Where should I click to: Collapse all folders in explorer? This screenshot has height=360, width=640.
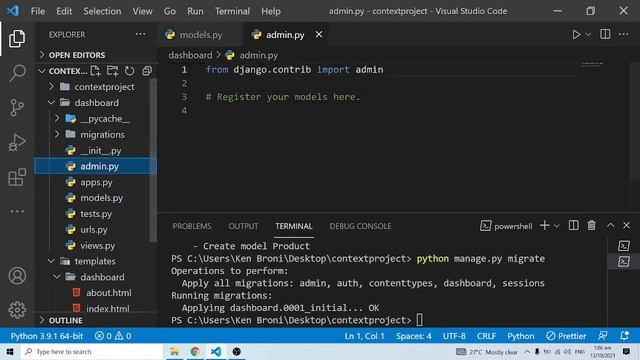[147, 71]
